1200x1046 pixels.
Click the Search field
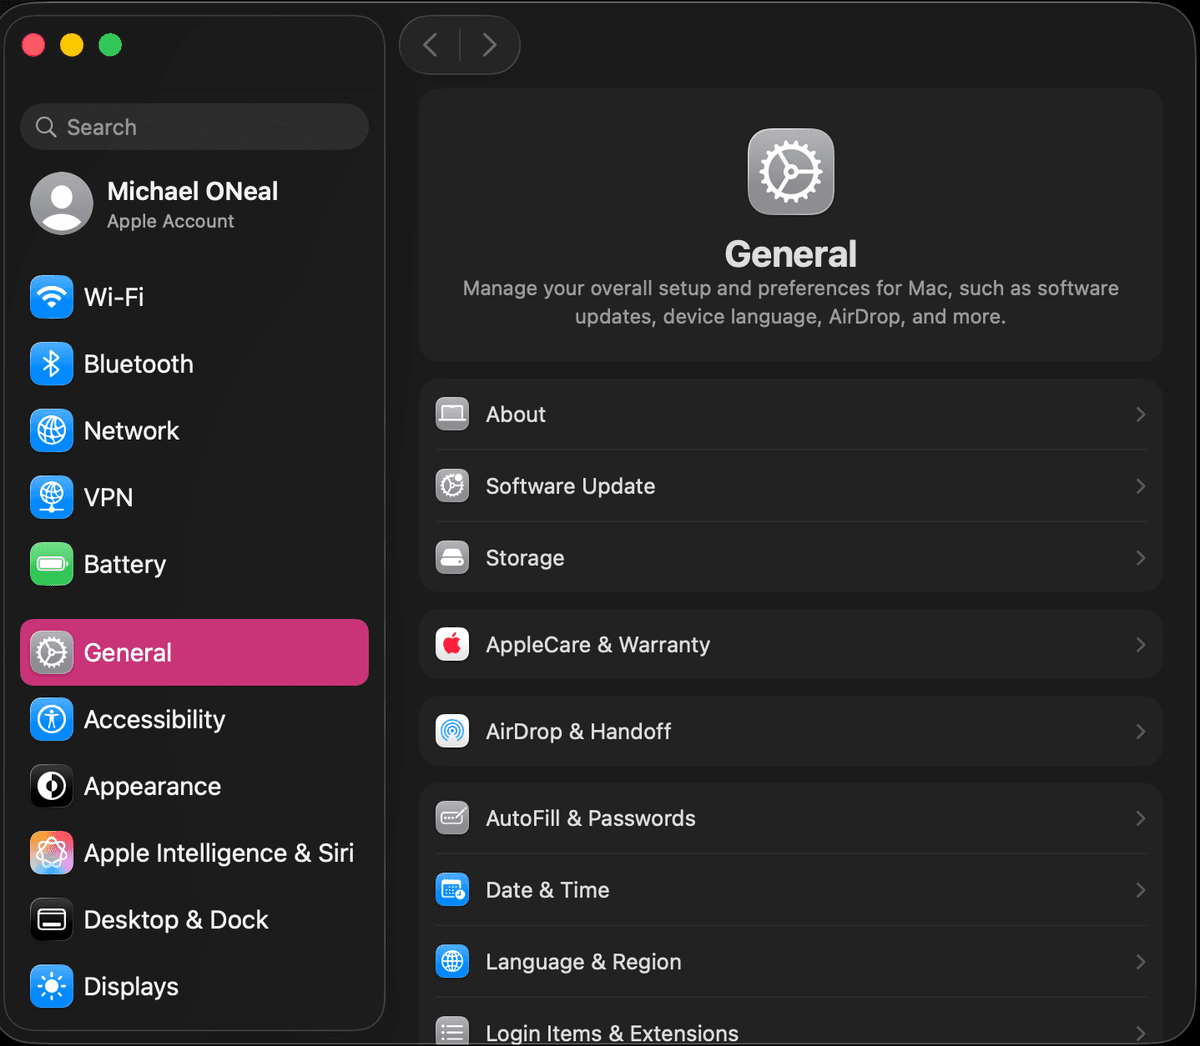click(194, 127)
